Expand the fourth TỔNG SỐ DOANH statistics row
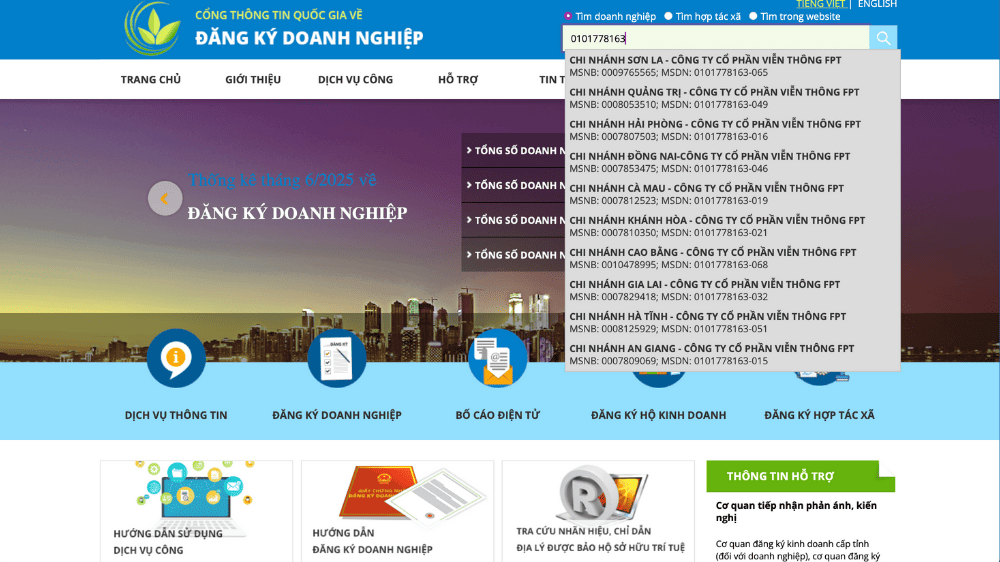This screenshot has height=562, width=1000. coord(514,255)
